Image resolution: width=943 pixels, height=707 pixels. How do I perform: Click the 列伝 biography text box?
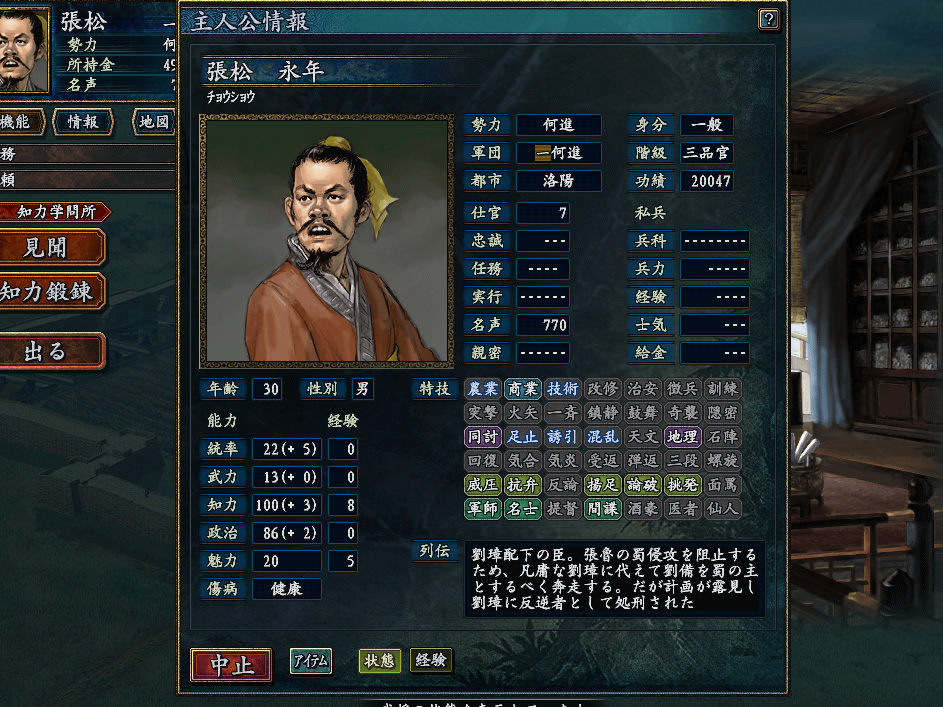(x=615, y=578)
